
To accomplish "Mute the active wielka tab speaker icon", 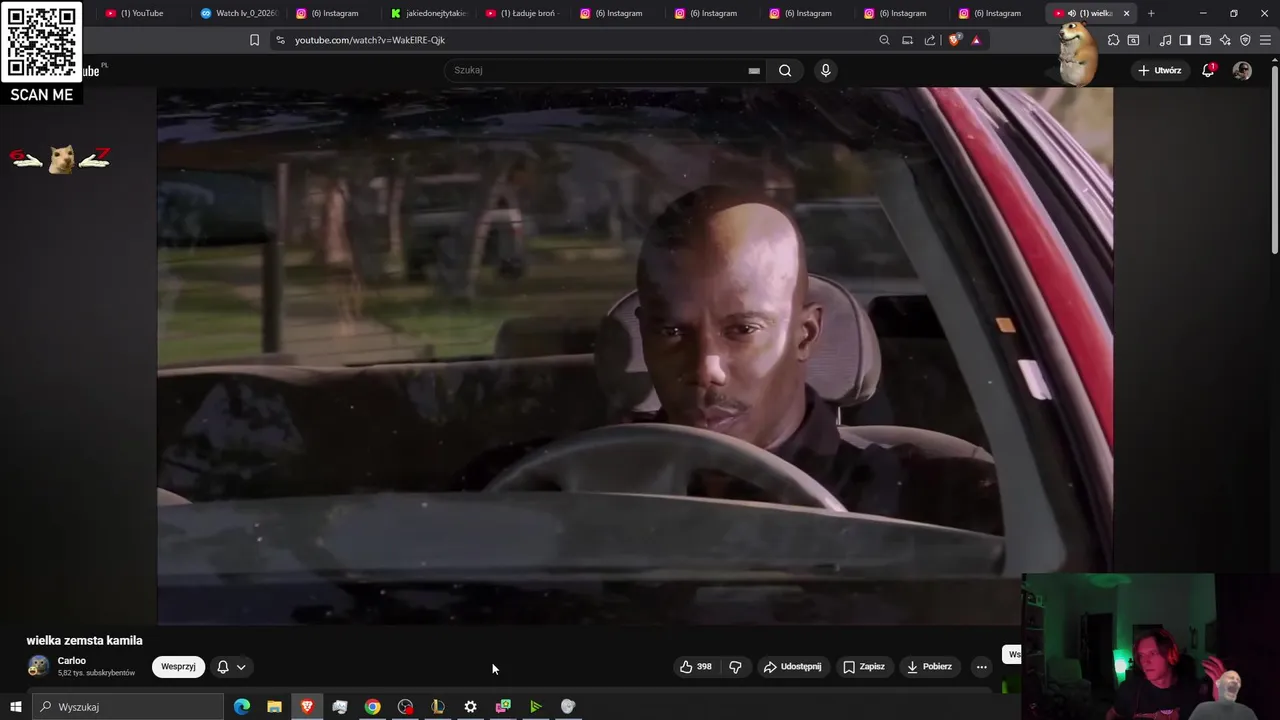I will point(1072,13).
